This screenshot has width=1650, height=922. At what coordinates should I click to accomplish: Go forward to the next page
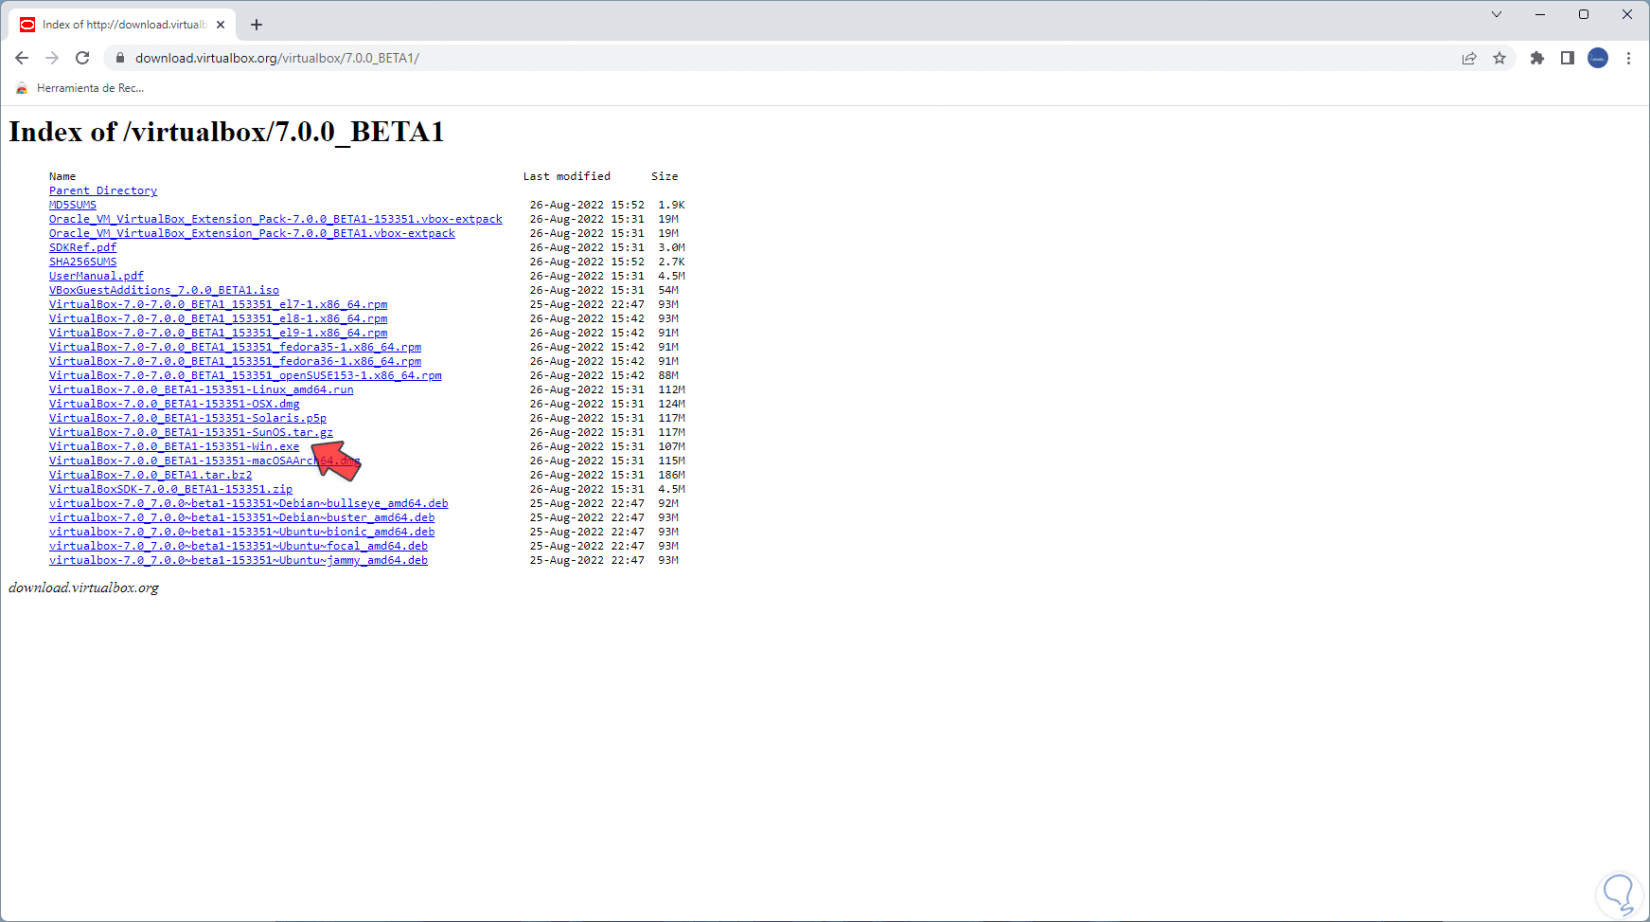coord(52,58)
